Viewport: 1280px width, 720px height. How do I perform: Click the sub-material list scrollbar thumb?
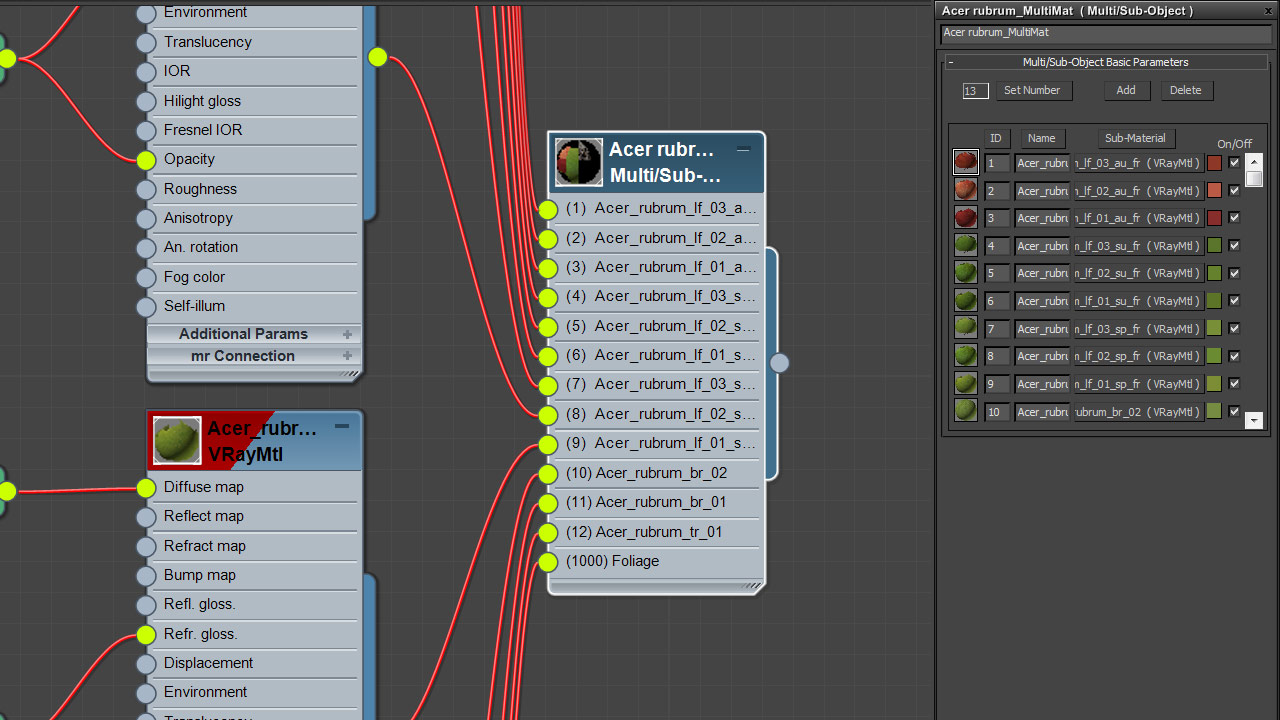click(x=1254, y=179)
